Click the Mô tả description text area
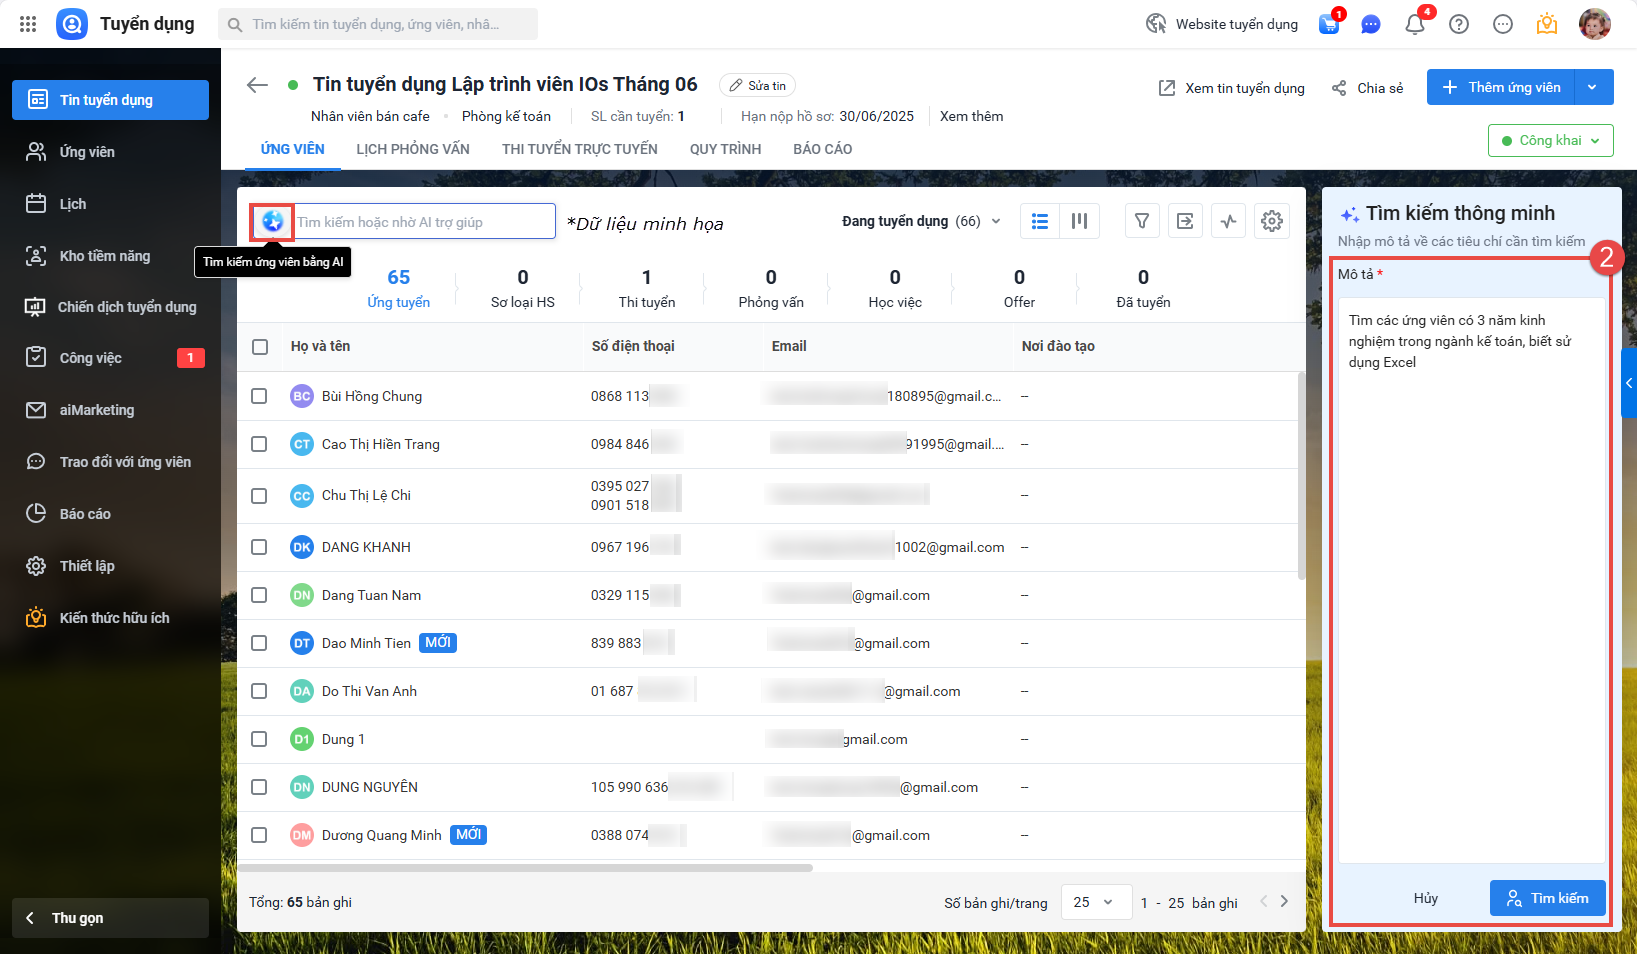Image resolution: width=1637 pixels, height=954 pixels. (1471, 580)
